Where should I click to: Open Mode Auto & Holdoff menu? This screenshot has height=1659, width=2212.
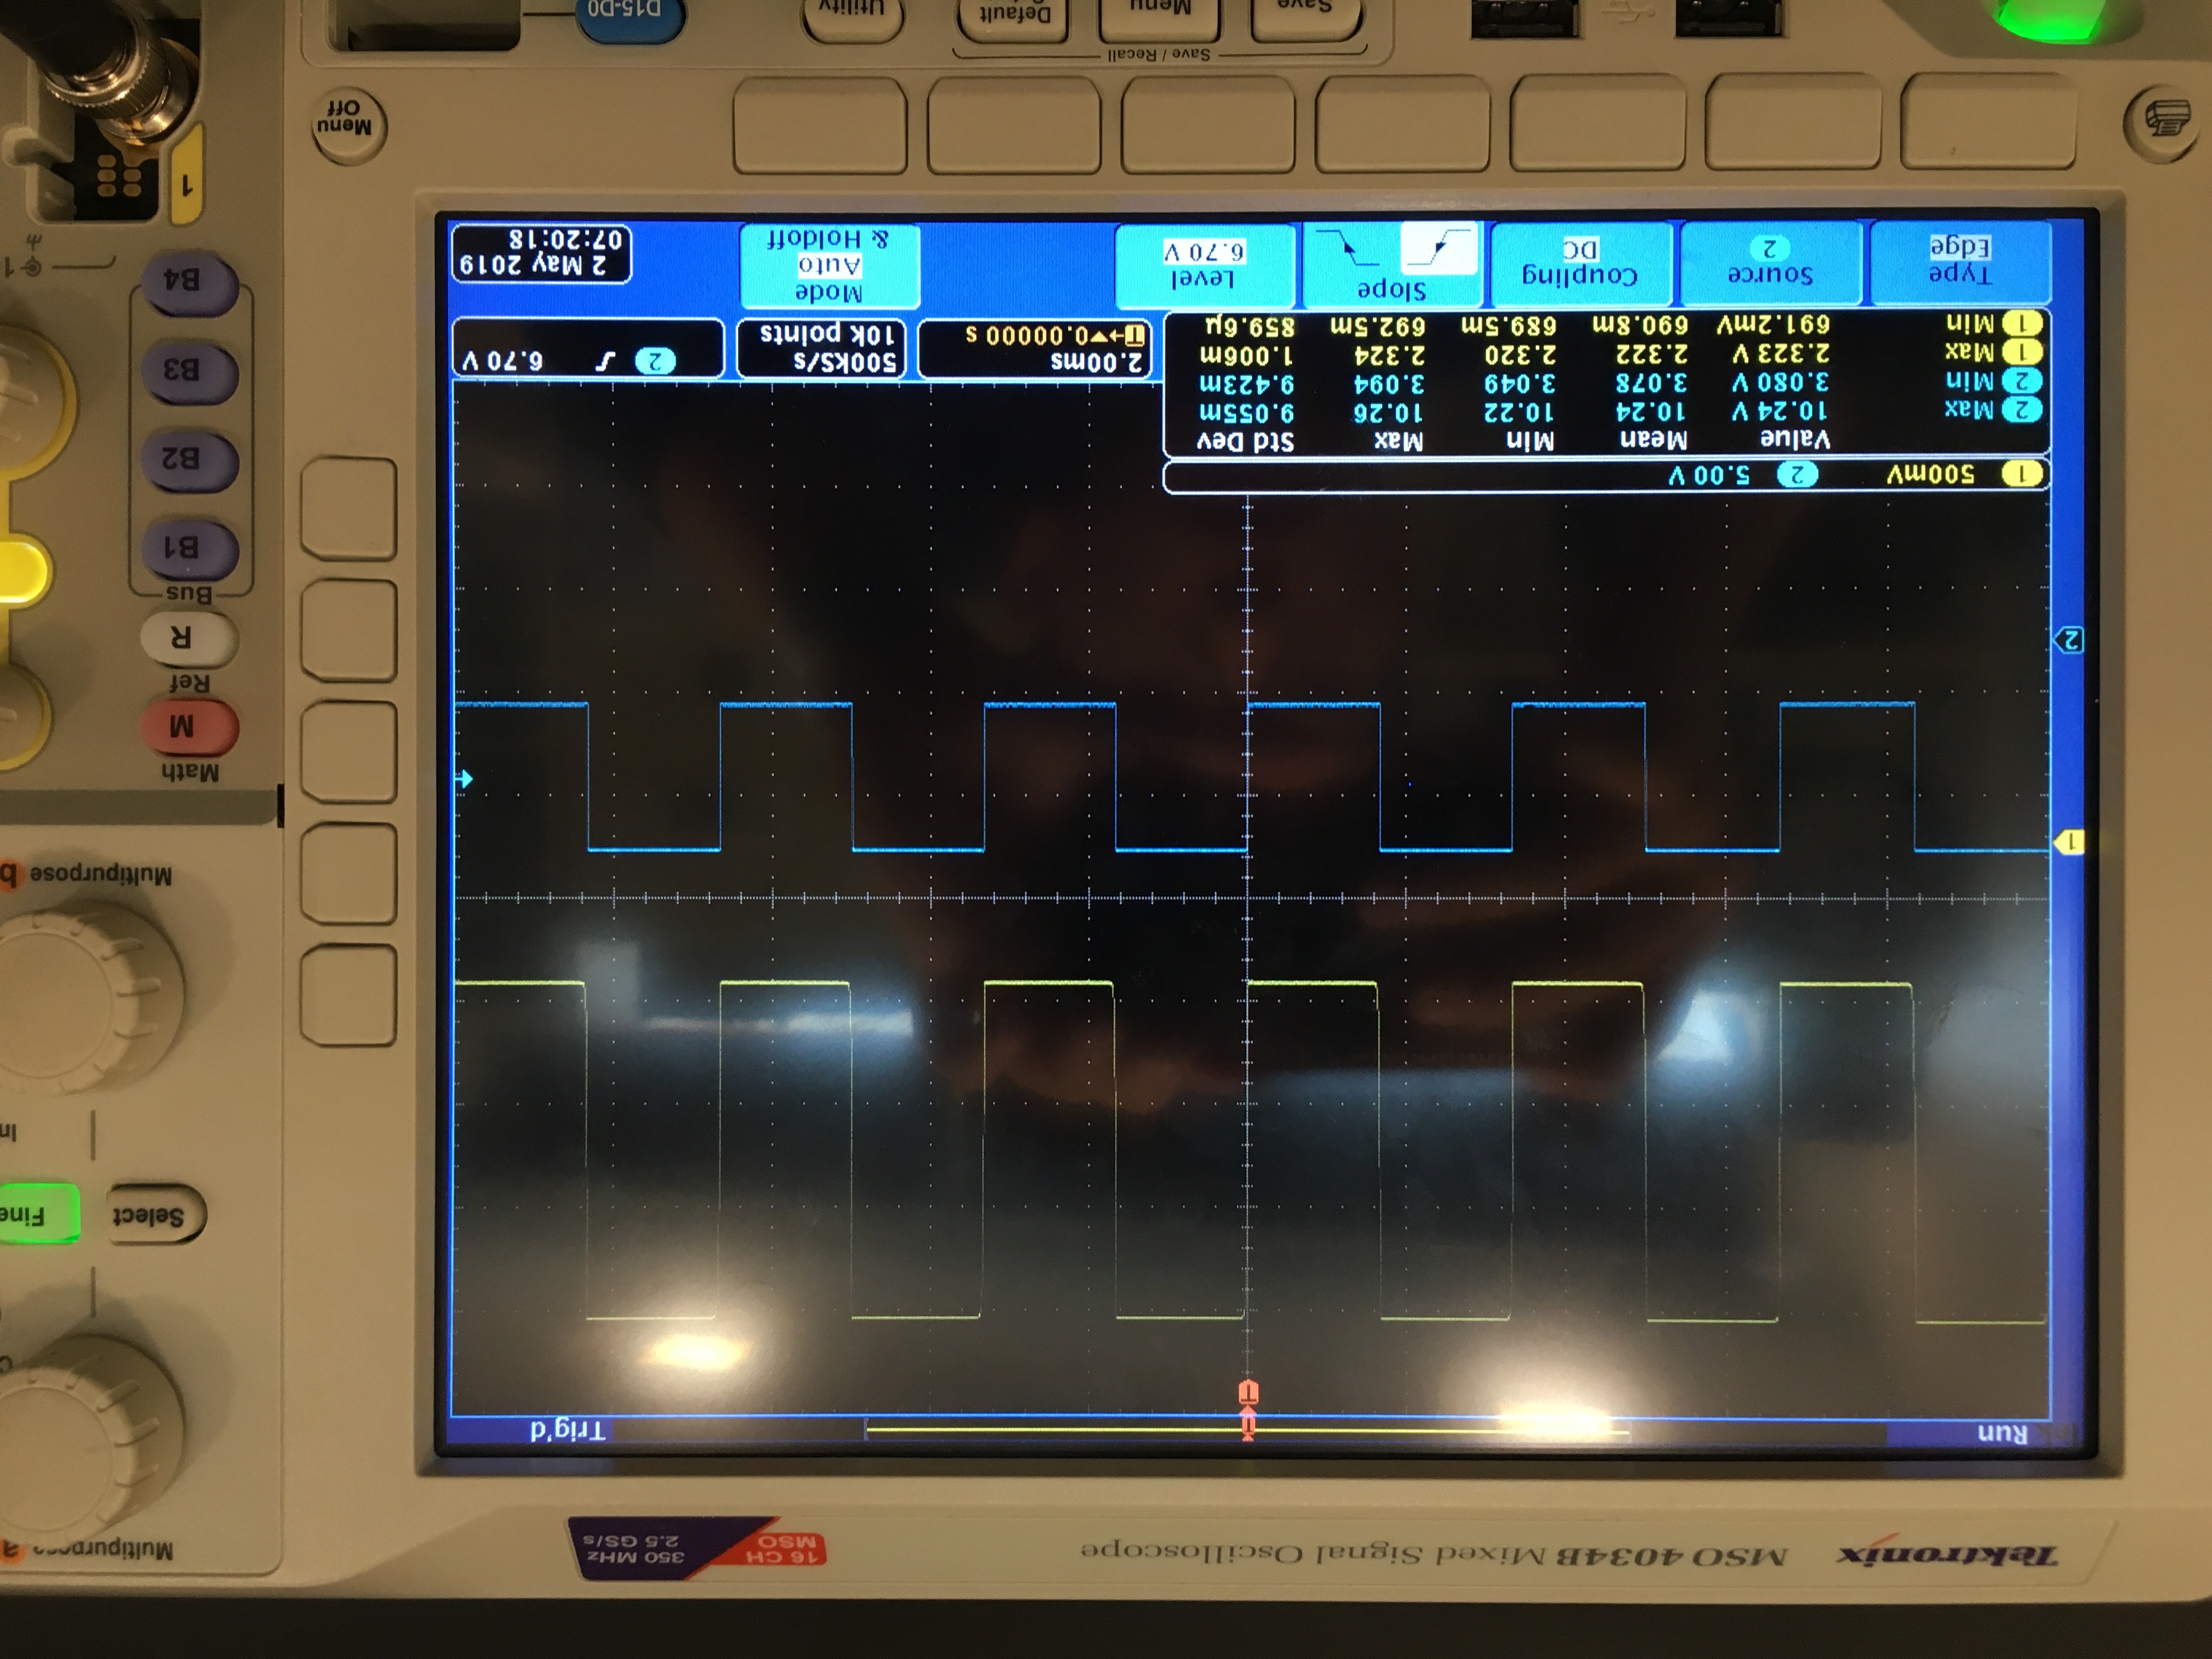tap(829, 266)
